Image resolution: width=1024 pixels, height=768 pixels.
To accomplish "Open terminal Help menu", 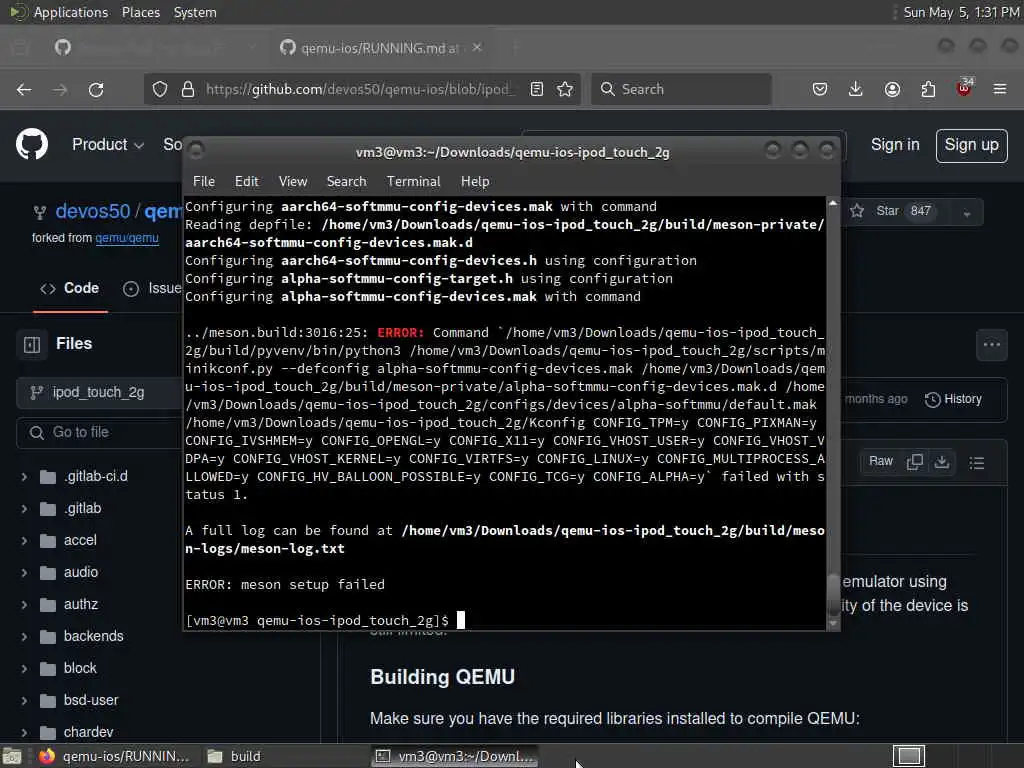I will tap(475, 182).
